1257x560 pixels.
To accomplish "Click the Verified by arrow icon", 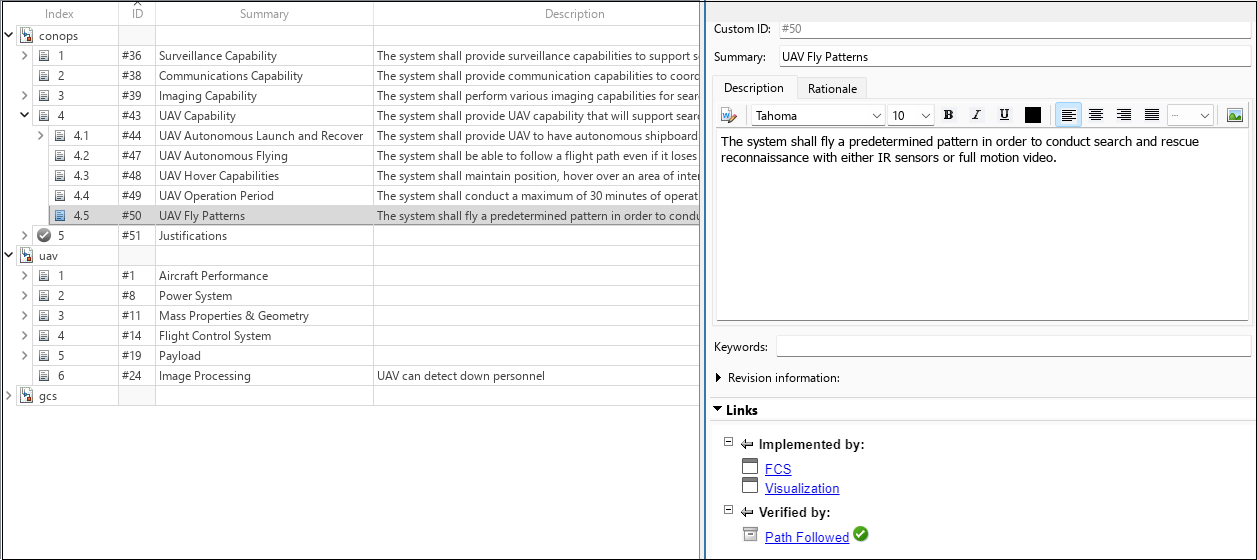I will click(747, 512).
